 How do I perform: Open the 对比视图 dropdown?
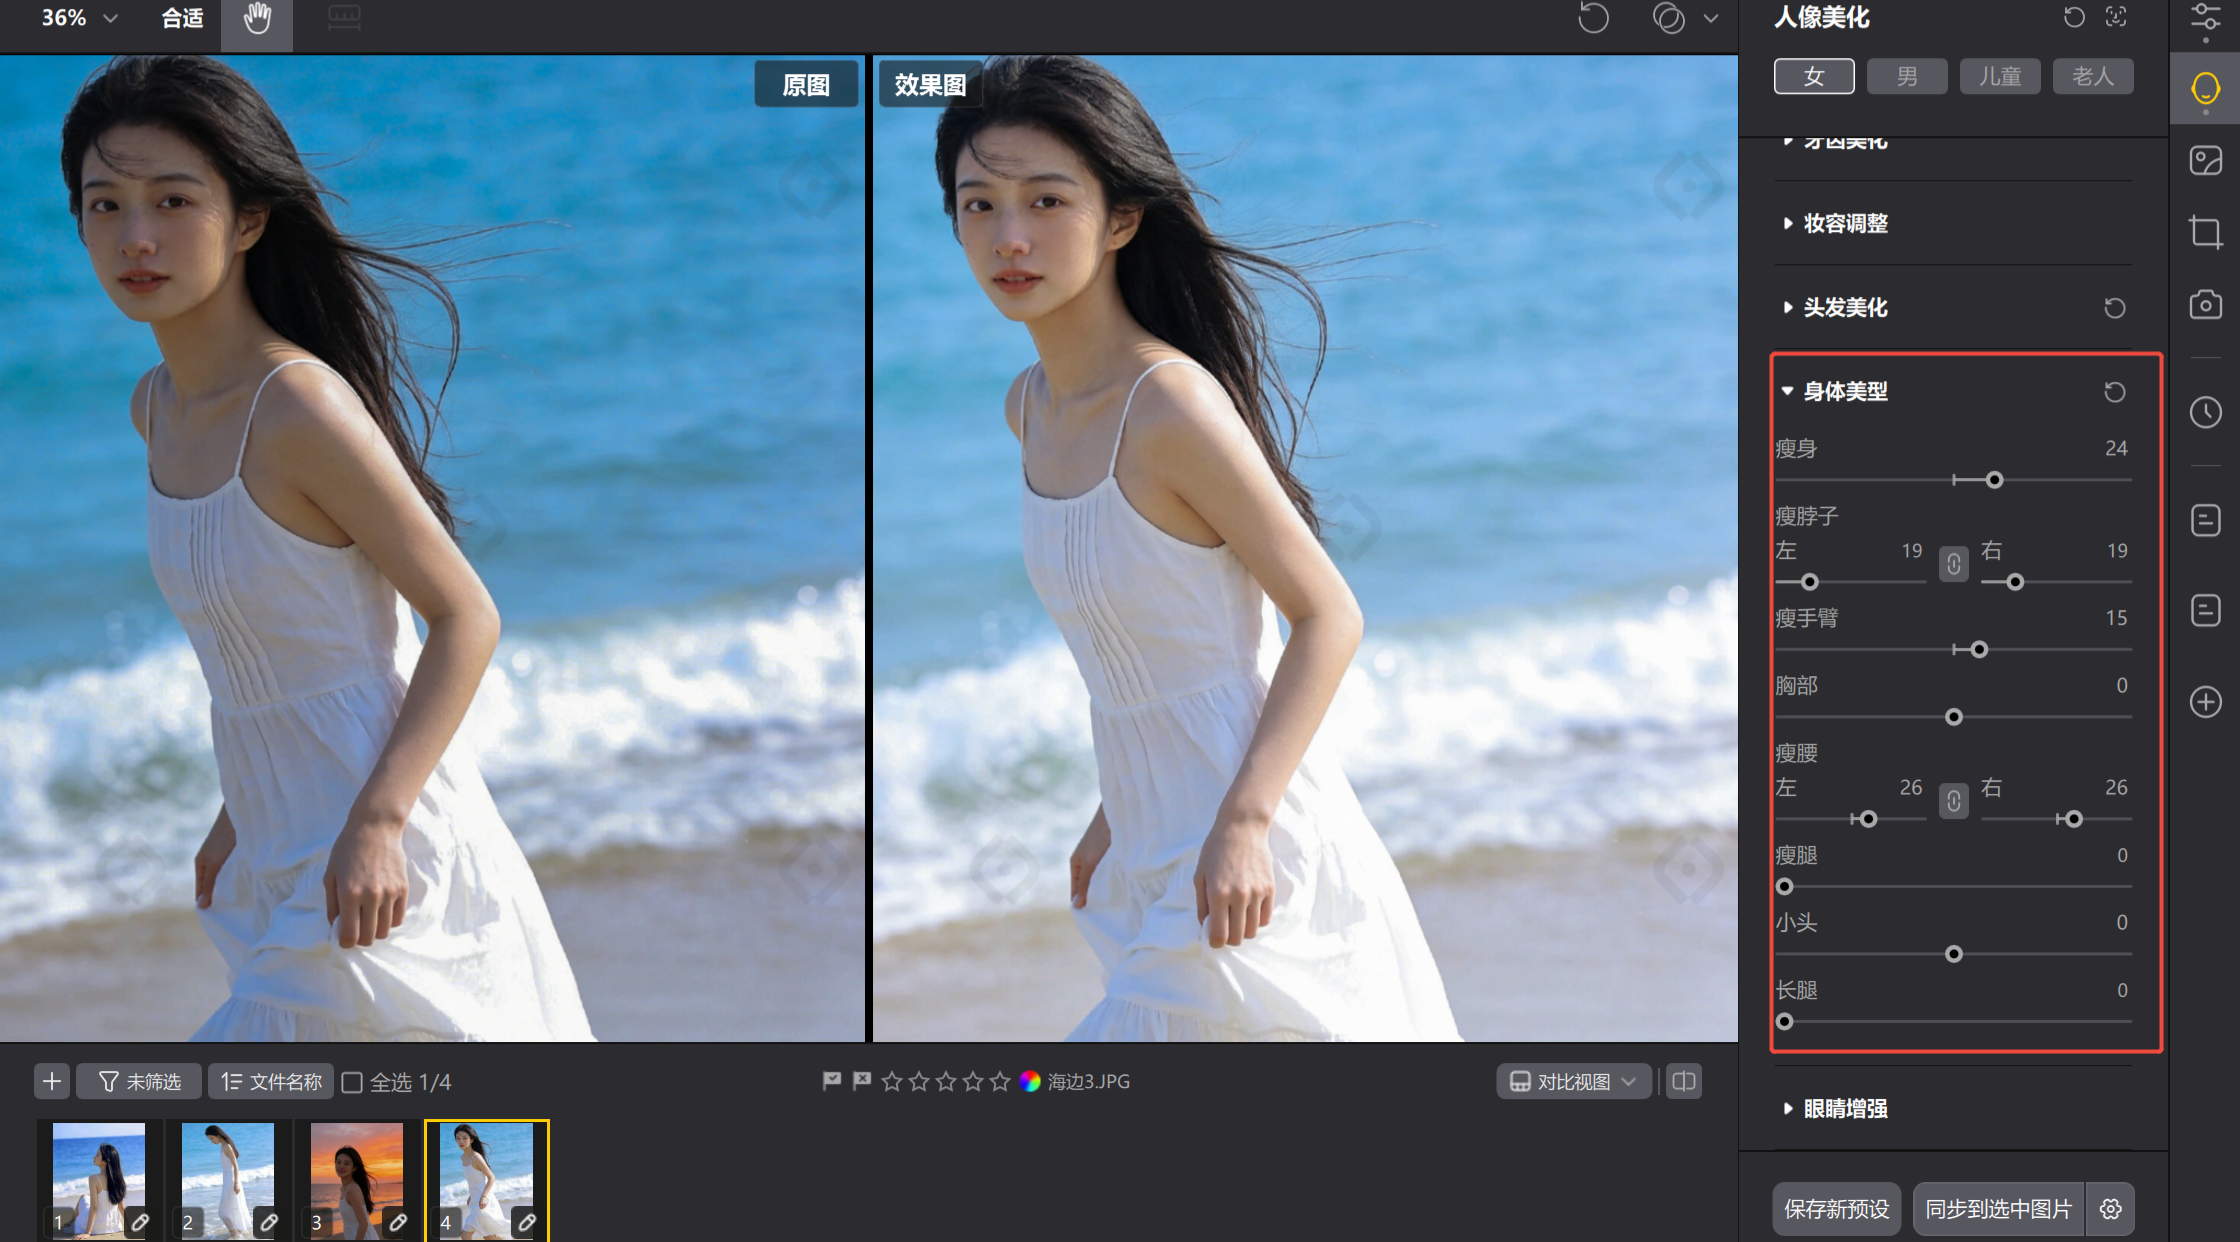pos(1573,1081)
